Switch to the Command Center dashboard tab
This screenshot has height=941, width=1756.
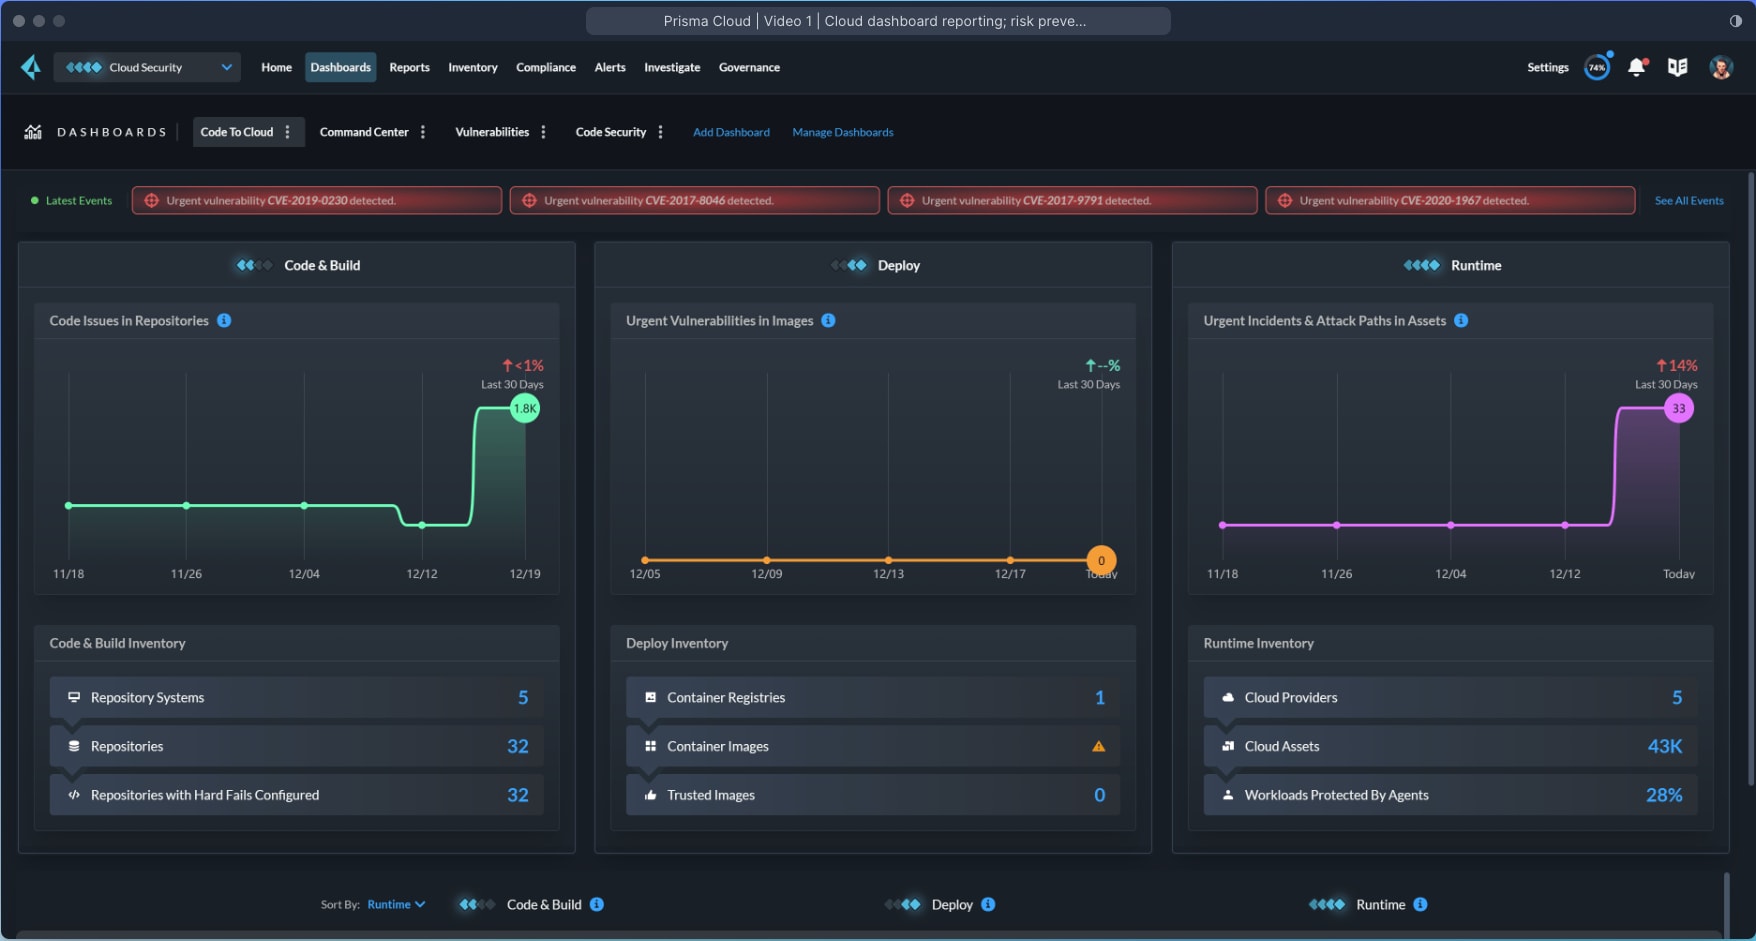click(x=364, y=131)
